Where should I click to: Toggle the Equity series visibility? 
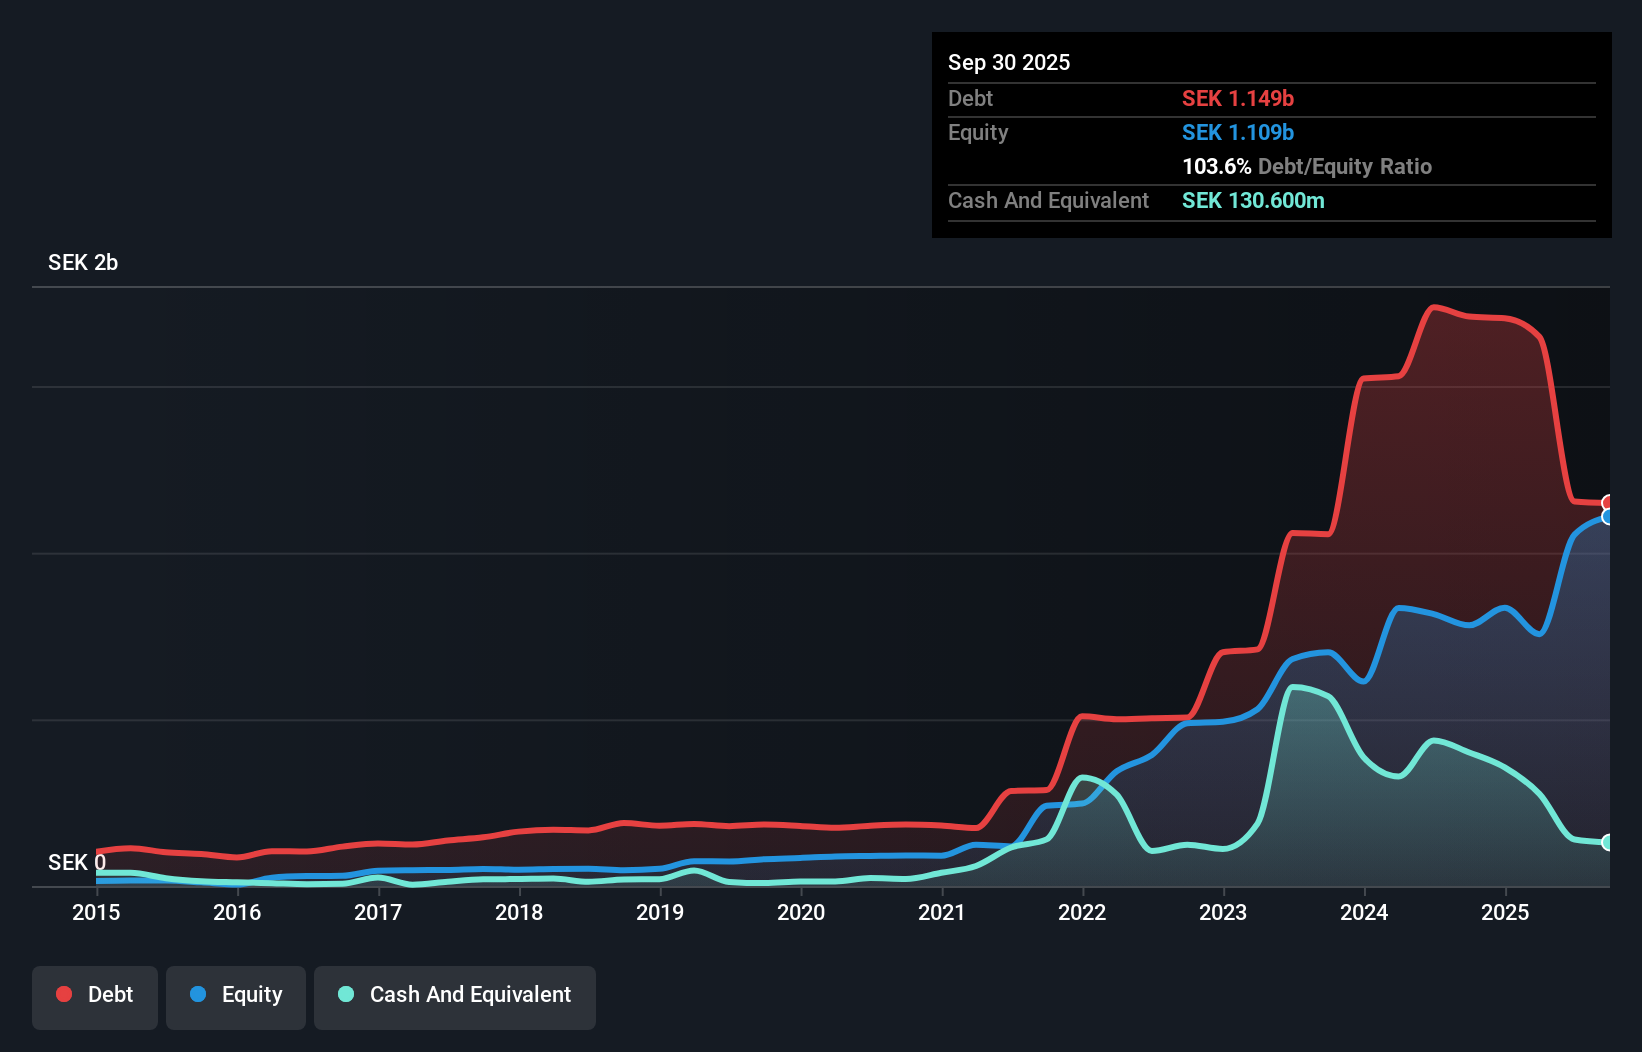click(x=235, y=995)
